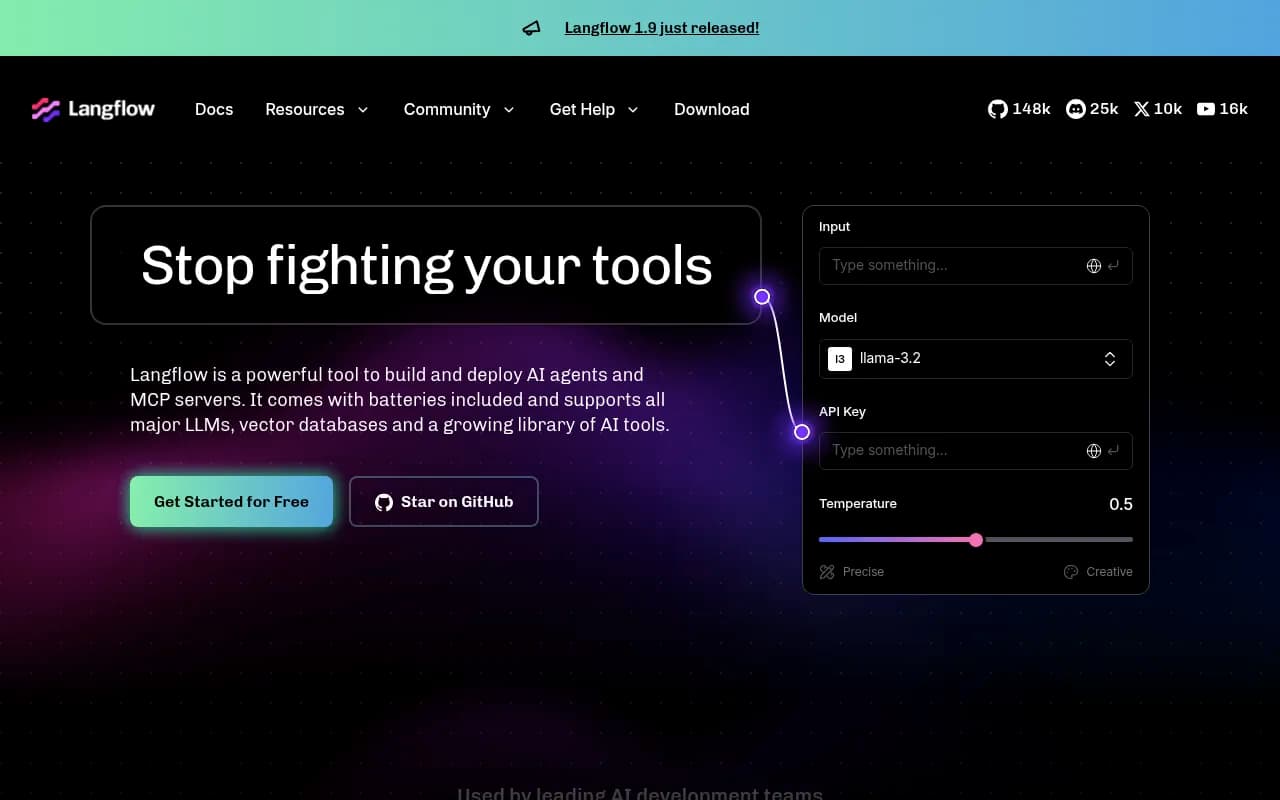The height and width of the screenshot is (800, 1280).
Task: Click the Input text field
Action: [976, 266]
